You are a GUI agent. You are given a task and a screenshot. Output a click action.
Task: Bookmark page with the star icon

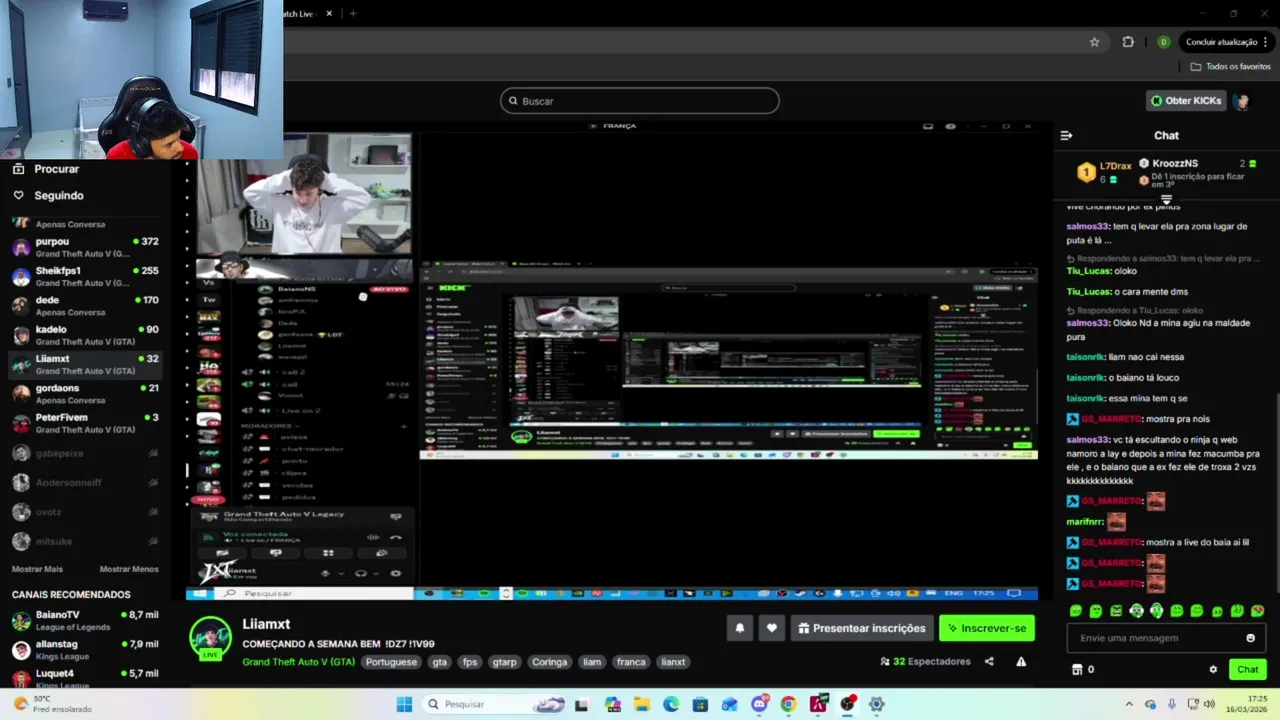(x=1095, y=42)
